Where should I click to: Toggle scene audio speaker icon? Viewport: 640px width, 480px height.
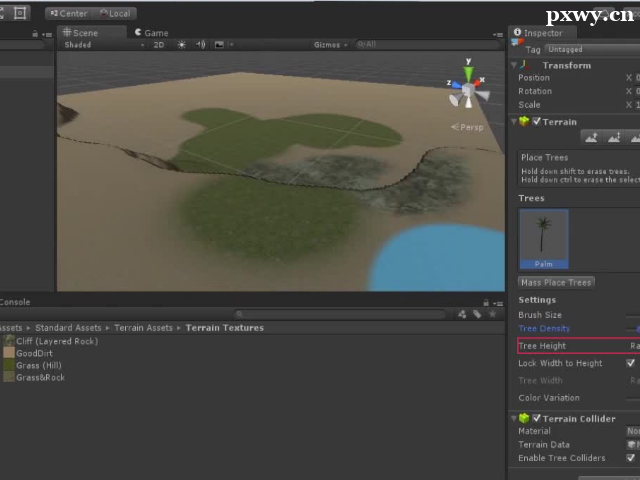coord(200,45)
